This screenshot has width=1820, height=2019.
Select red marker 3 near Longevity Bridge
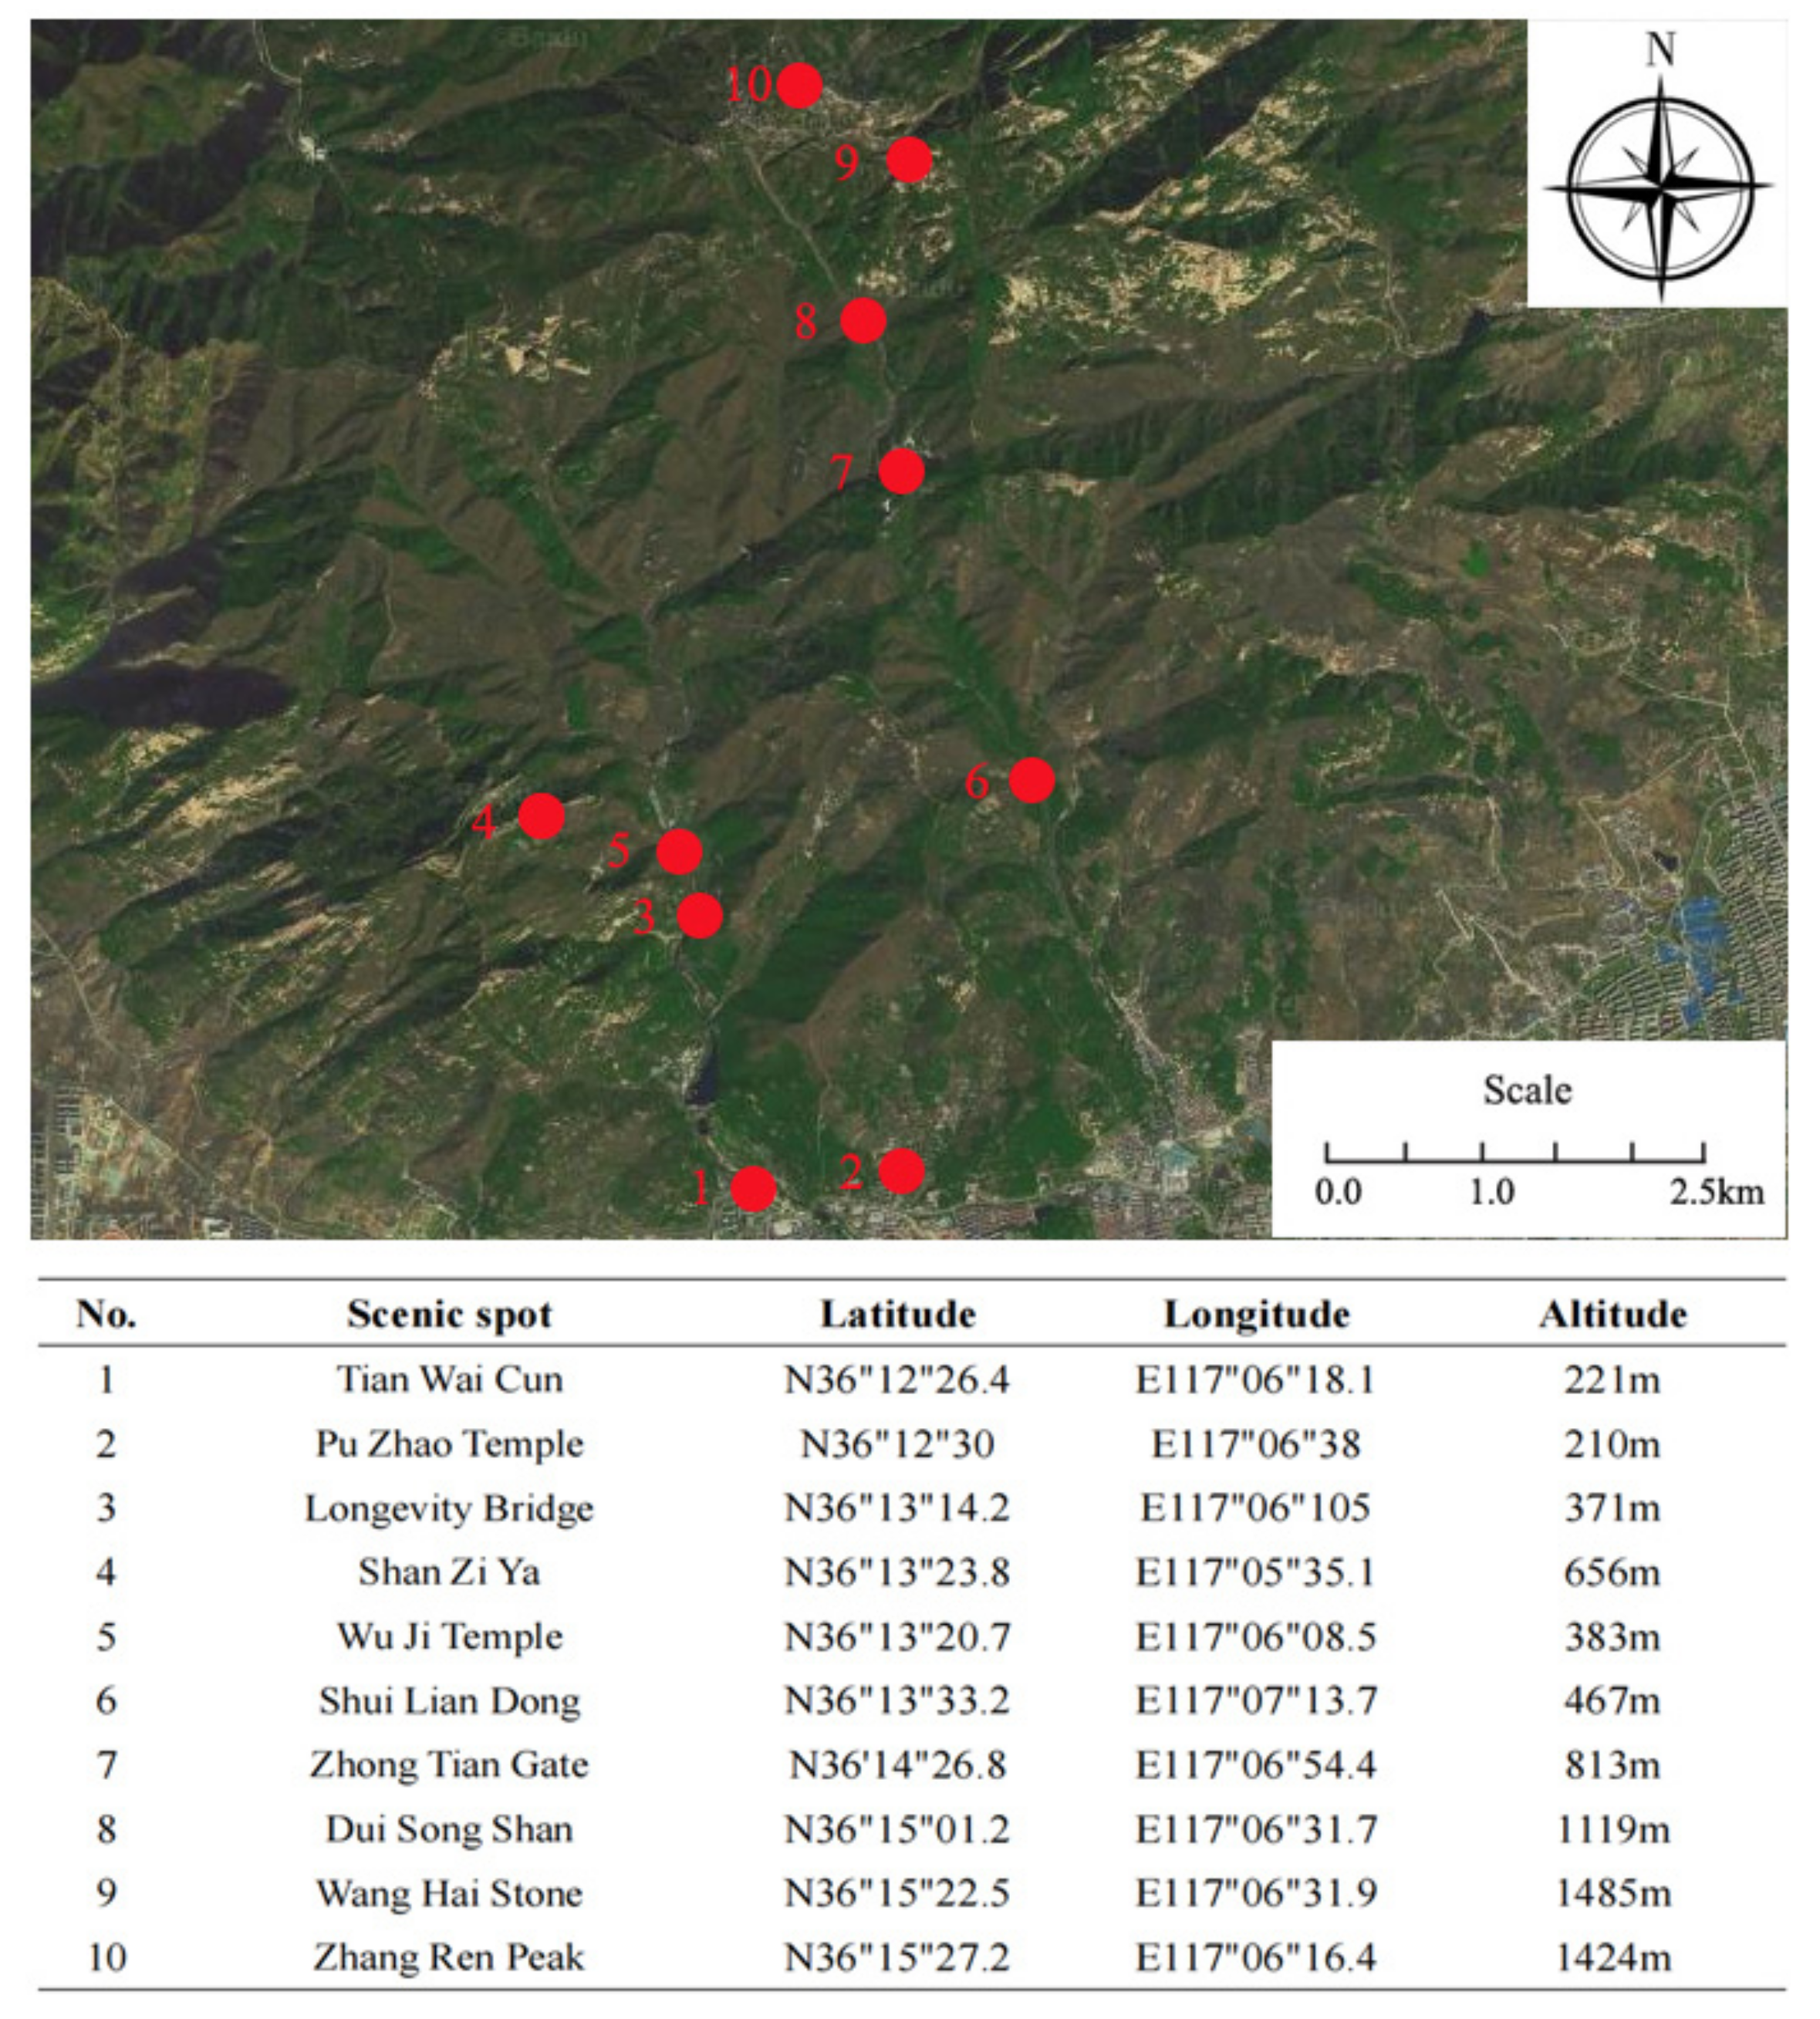pyautogui.click(x=700, y=915)
